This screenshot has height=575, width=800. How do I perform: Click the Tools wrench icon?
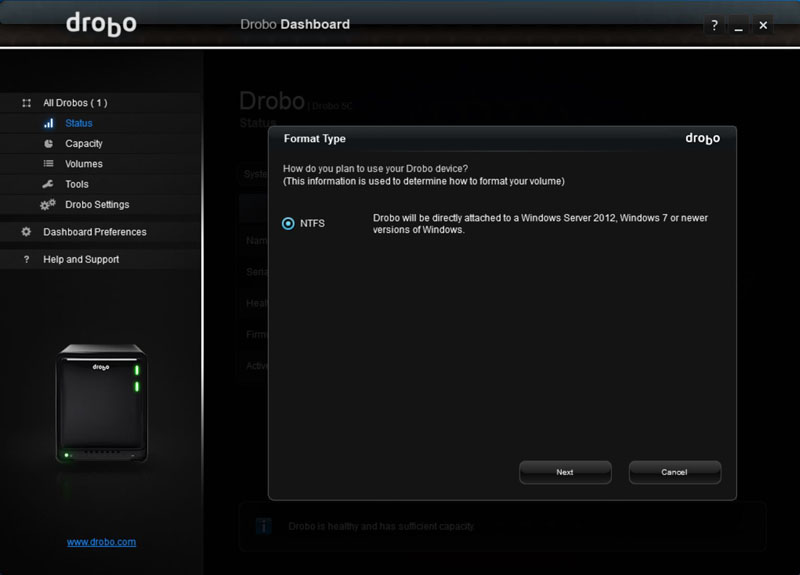[48, 184]
